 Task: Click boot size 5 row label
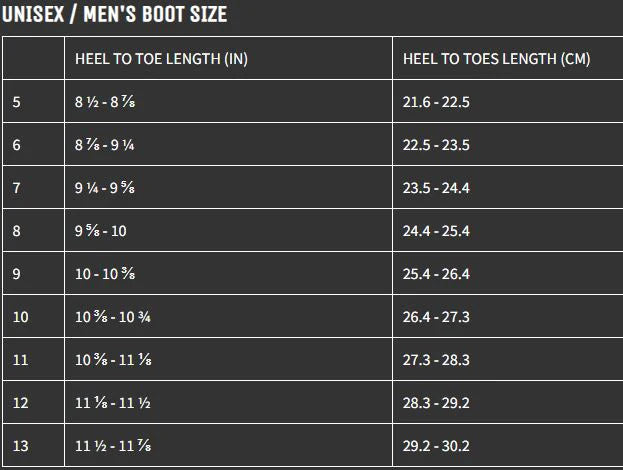pos(16,102)
